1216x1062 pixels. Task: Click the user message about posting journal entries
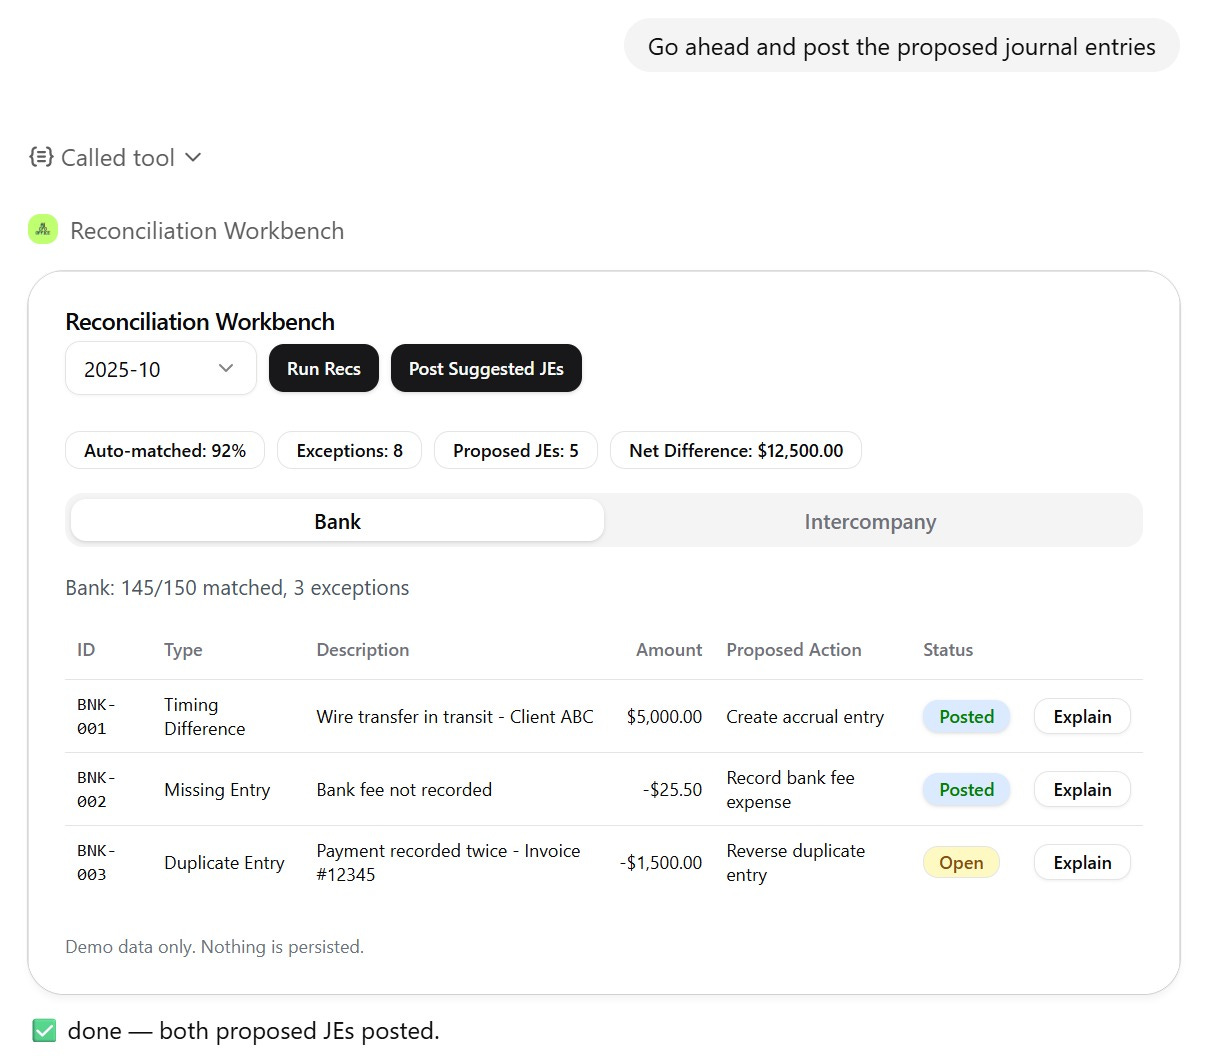(901, 46)
